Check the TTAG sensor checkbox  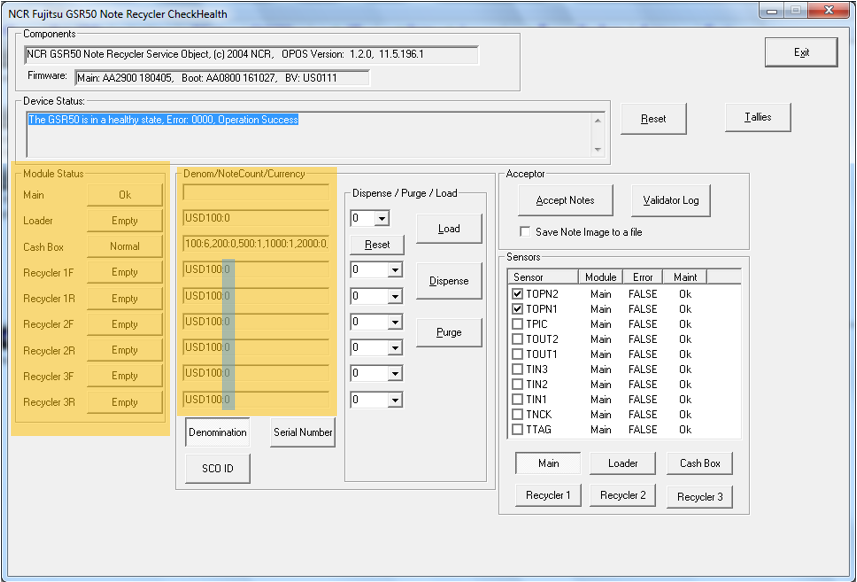(517, 430)
